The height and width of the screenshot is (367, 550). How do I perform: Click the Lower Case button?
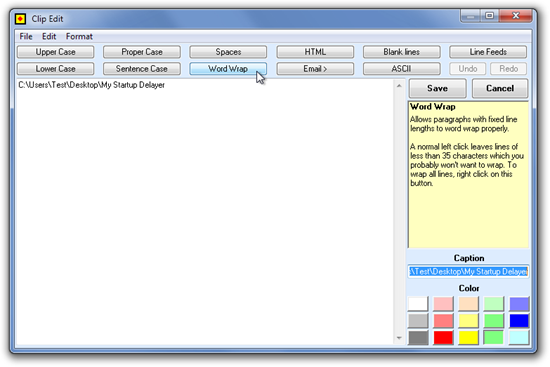pyautogui.click(x=55, y=69)
